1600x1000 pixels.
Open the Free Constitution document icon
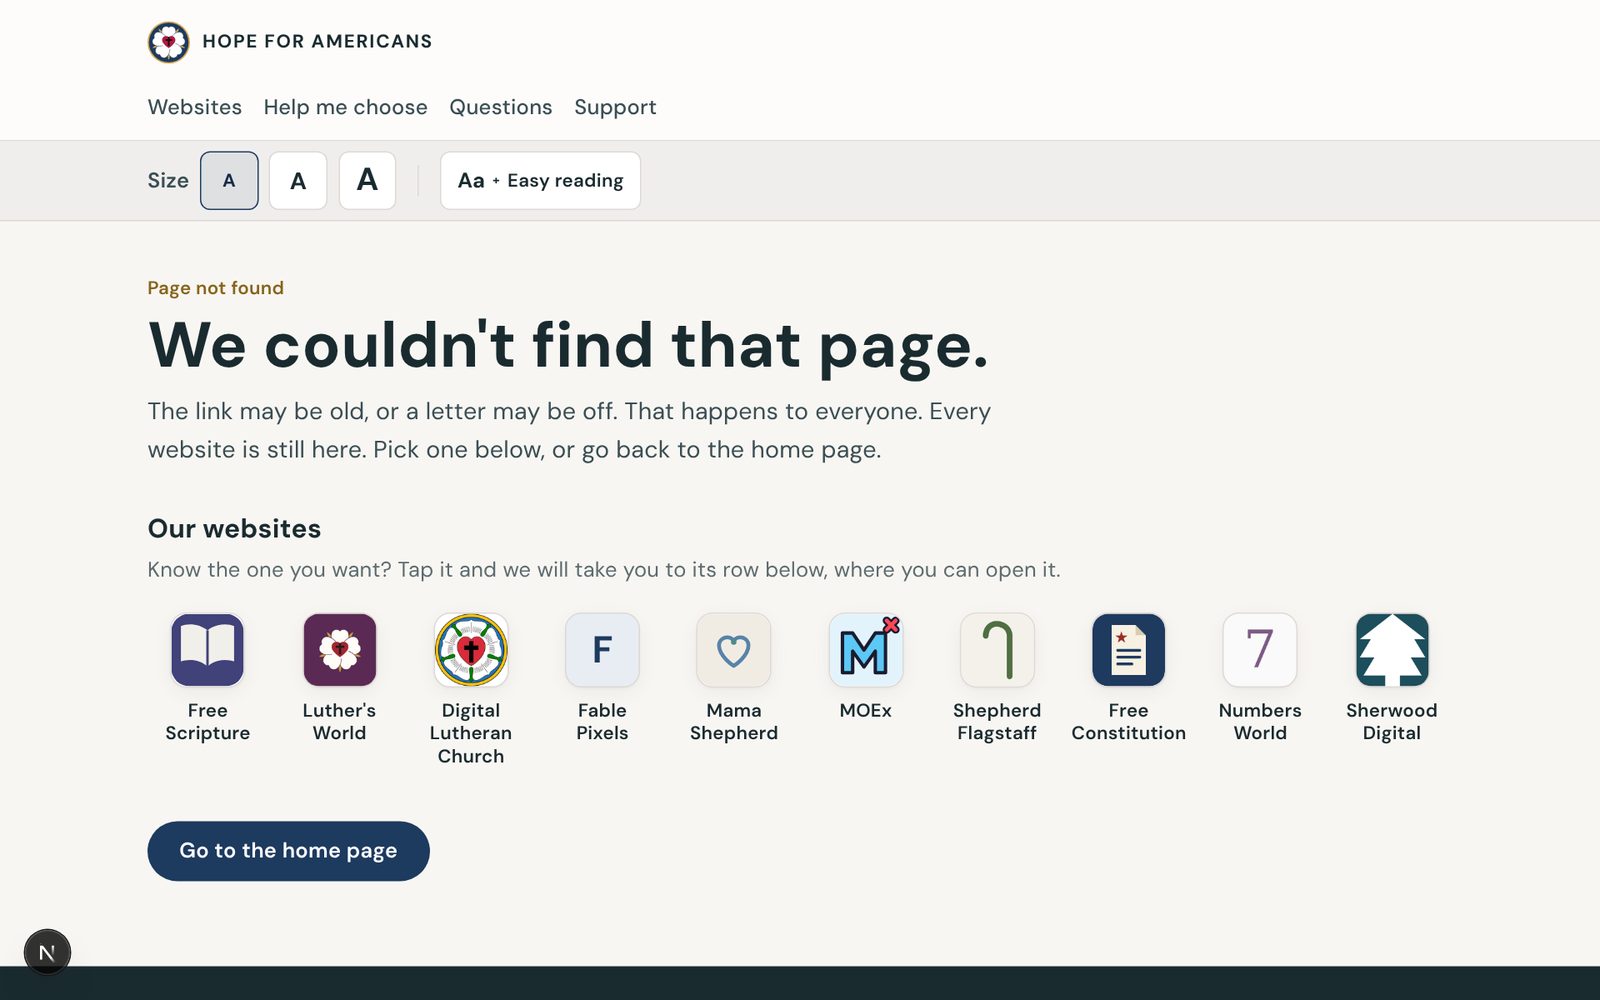1129,650
